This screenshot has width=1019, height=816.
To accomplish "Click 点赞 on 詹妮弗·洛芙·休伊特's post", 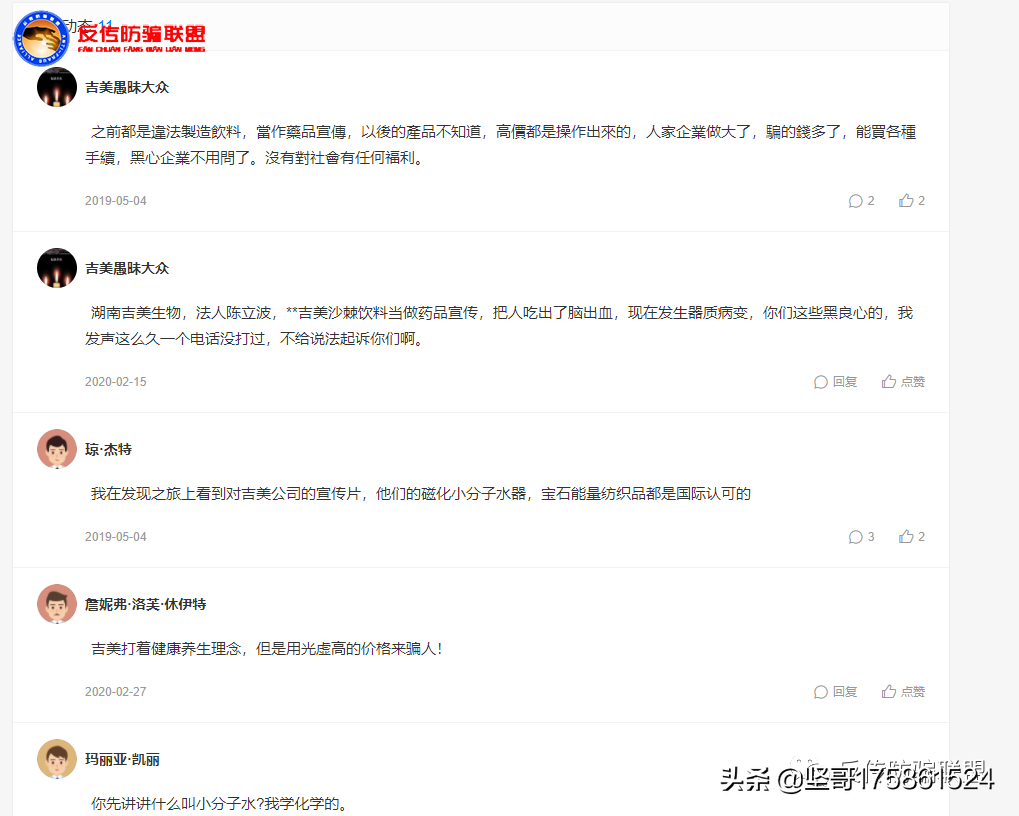I will pos(903,692).
